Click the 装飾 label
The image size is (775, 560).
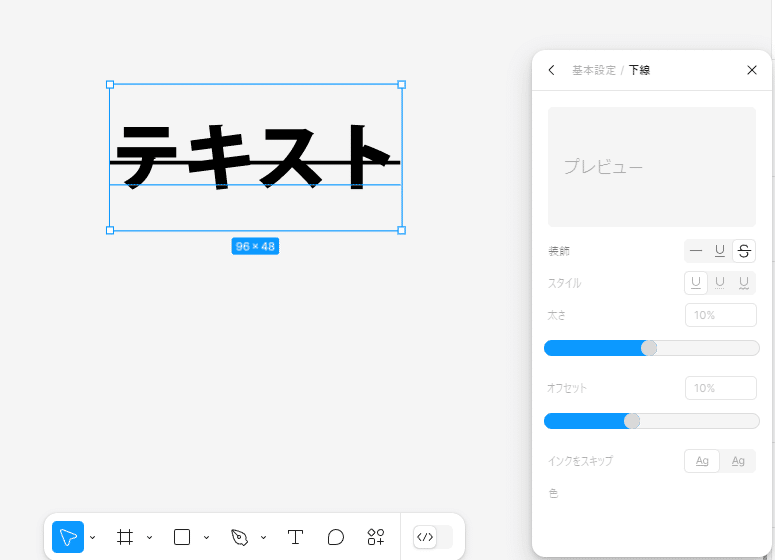559,251
